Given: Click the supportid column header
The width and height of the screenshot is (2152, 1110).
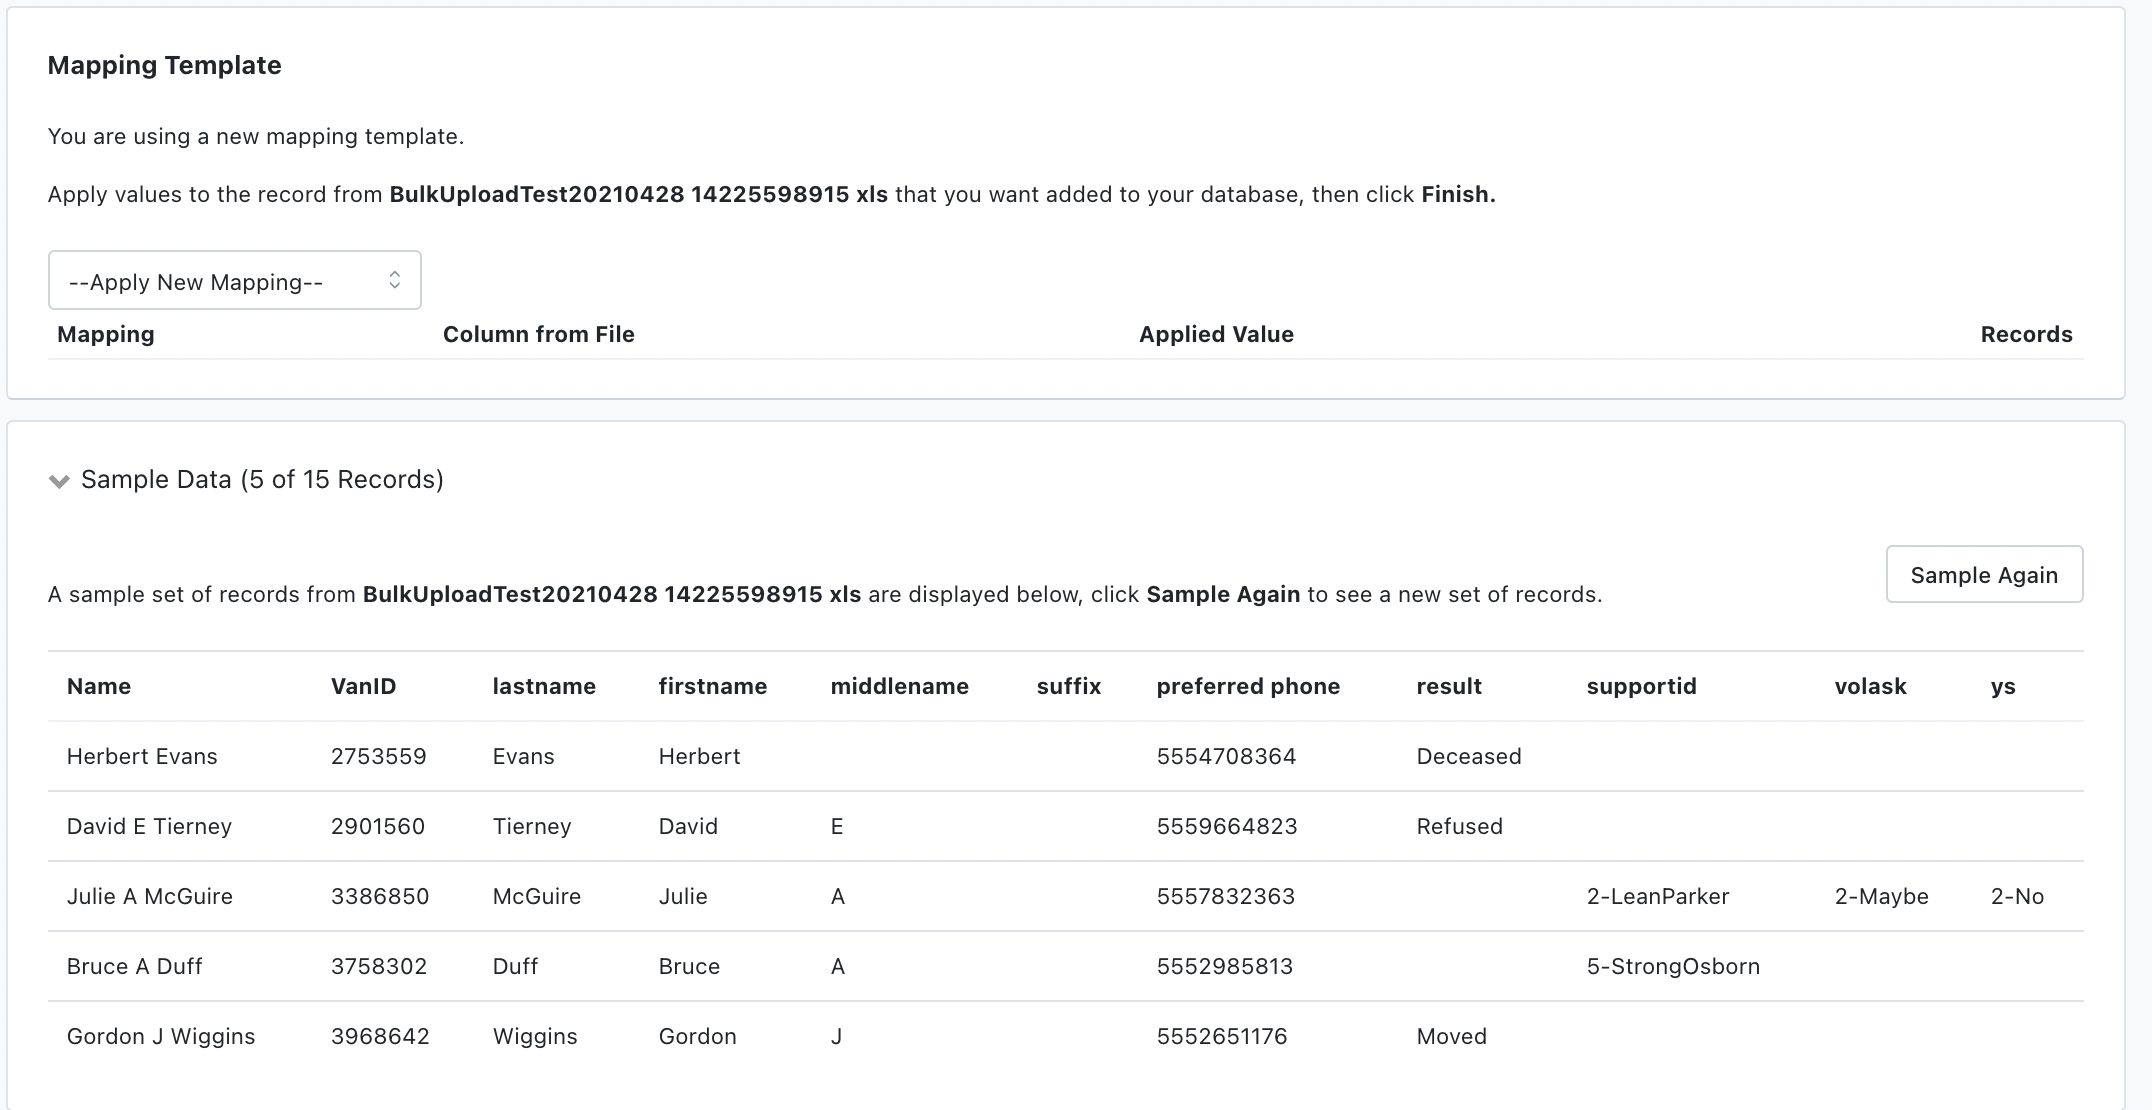Looking at the screenshot, I should tap(1640, 686).
